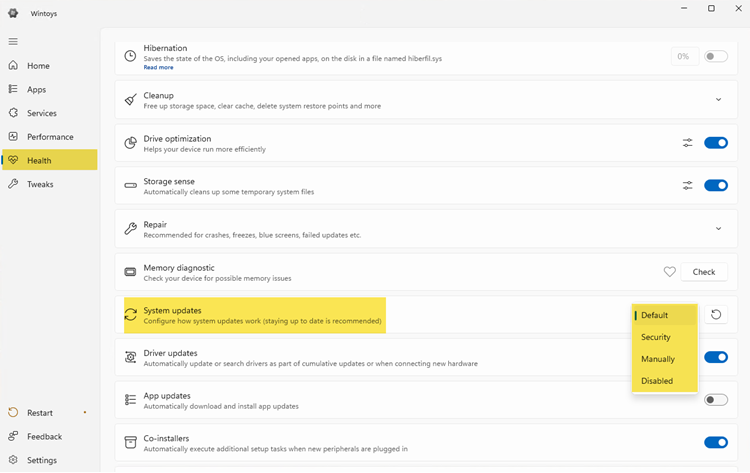Viewport: 750px width, 473px height.
Task: Open the Hibernation Read more link
Action: (x=158, y=68)
